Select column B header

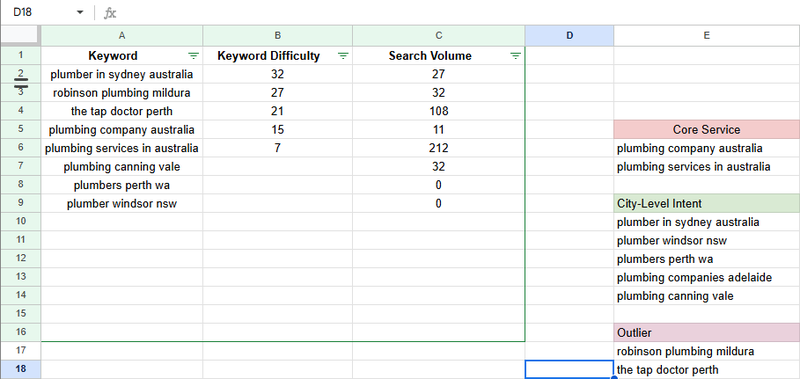point(278,36)
